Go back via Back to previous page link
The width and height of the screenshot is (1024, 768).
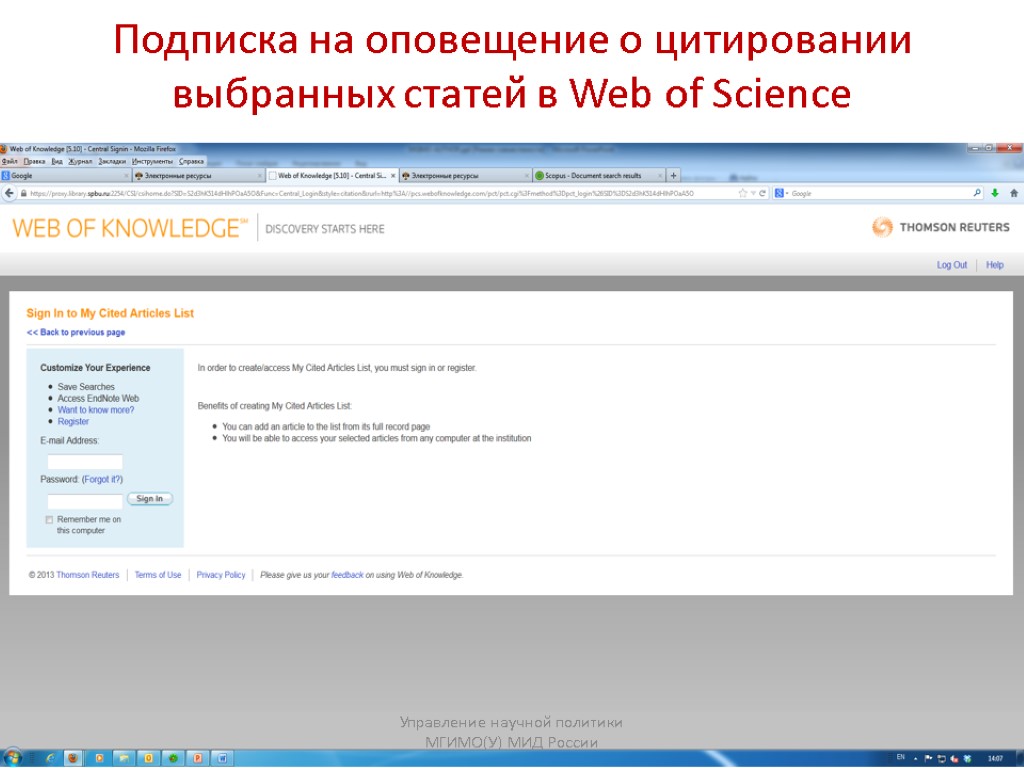pyautogui.click(x=76, y=332)
